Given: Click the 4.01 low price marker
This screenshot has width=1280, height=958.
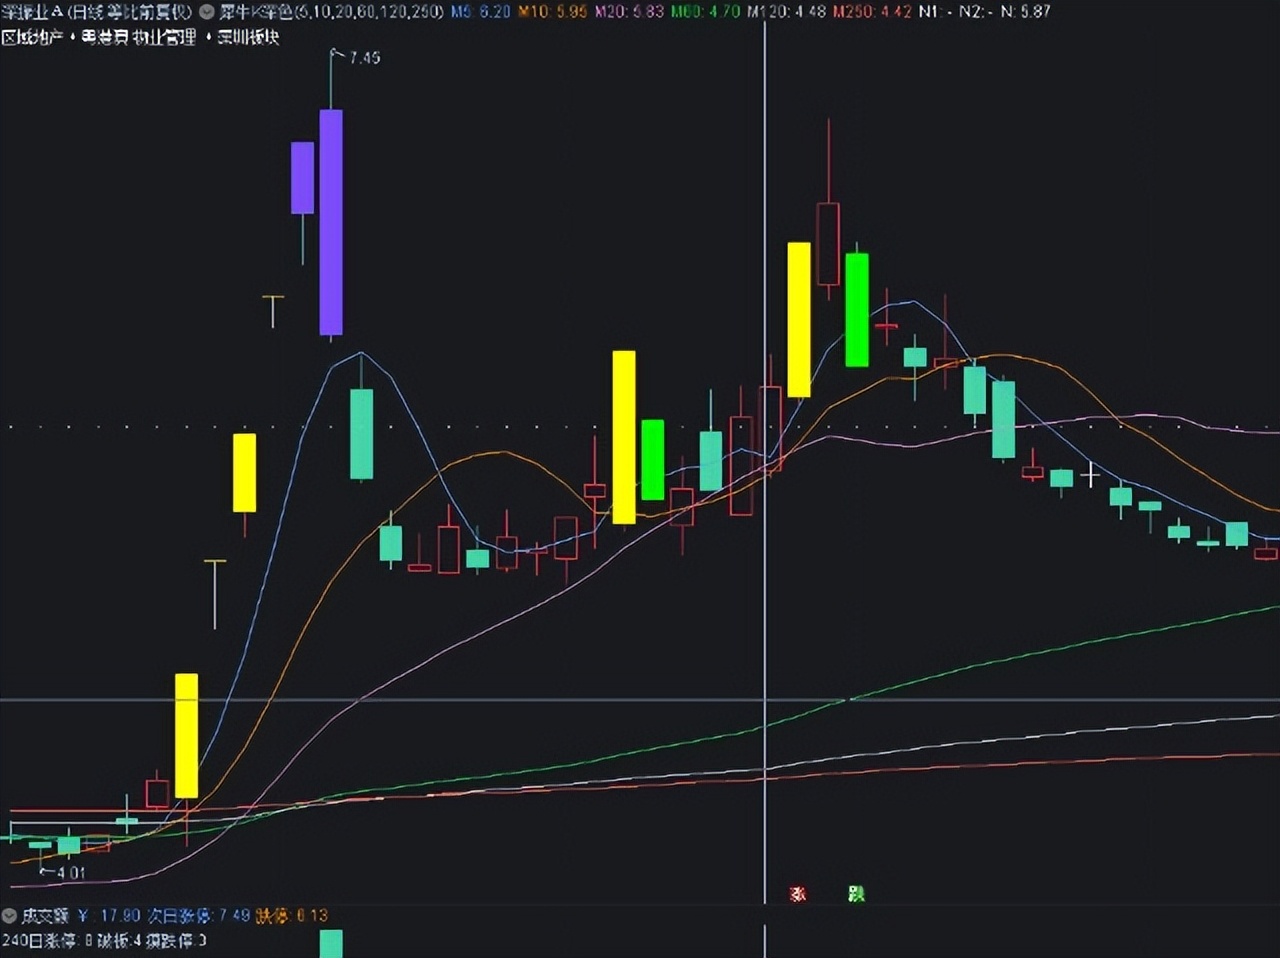Looking at the screenshot, I should tap(70, 873).
